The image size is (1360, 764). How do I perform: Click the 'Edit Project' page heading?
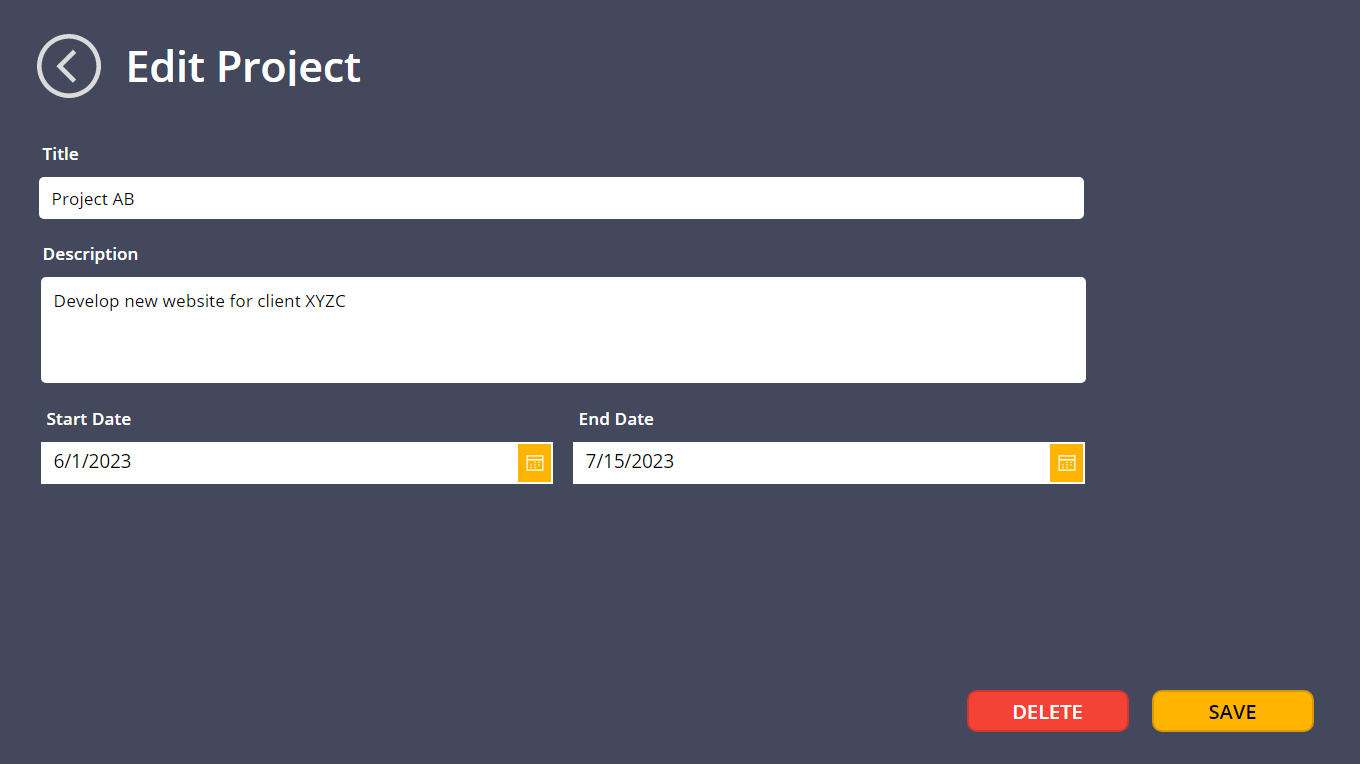click(x=243, y=66)
